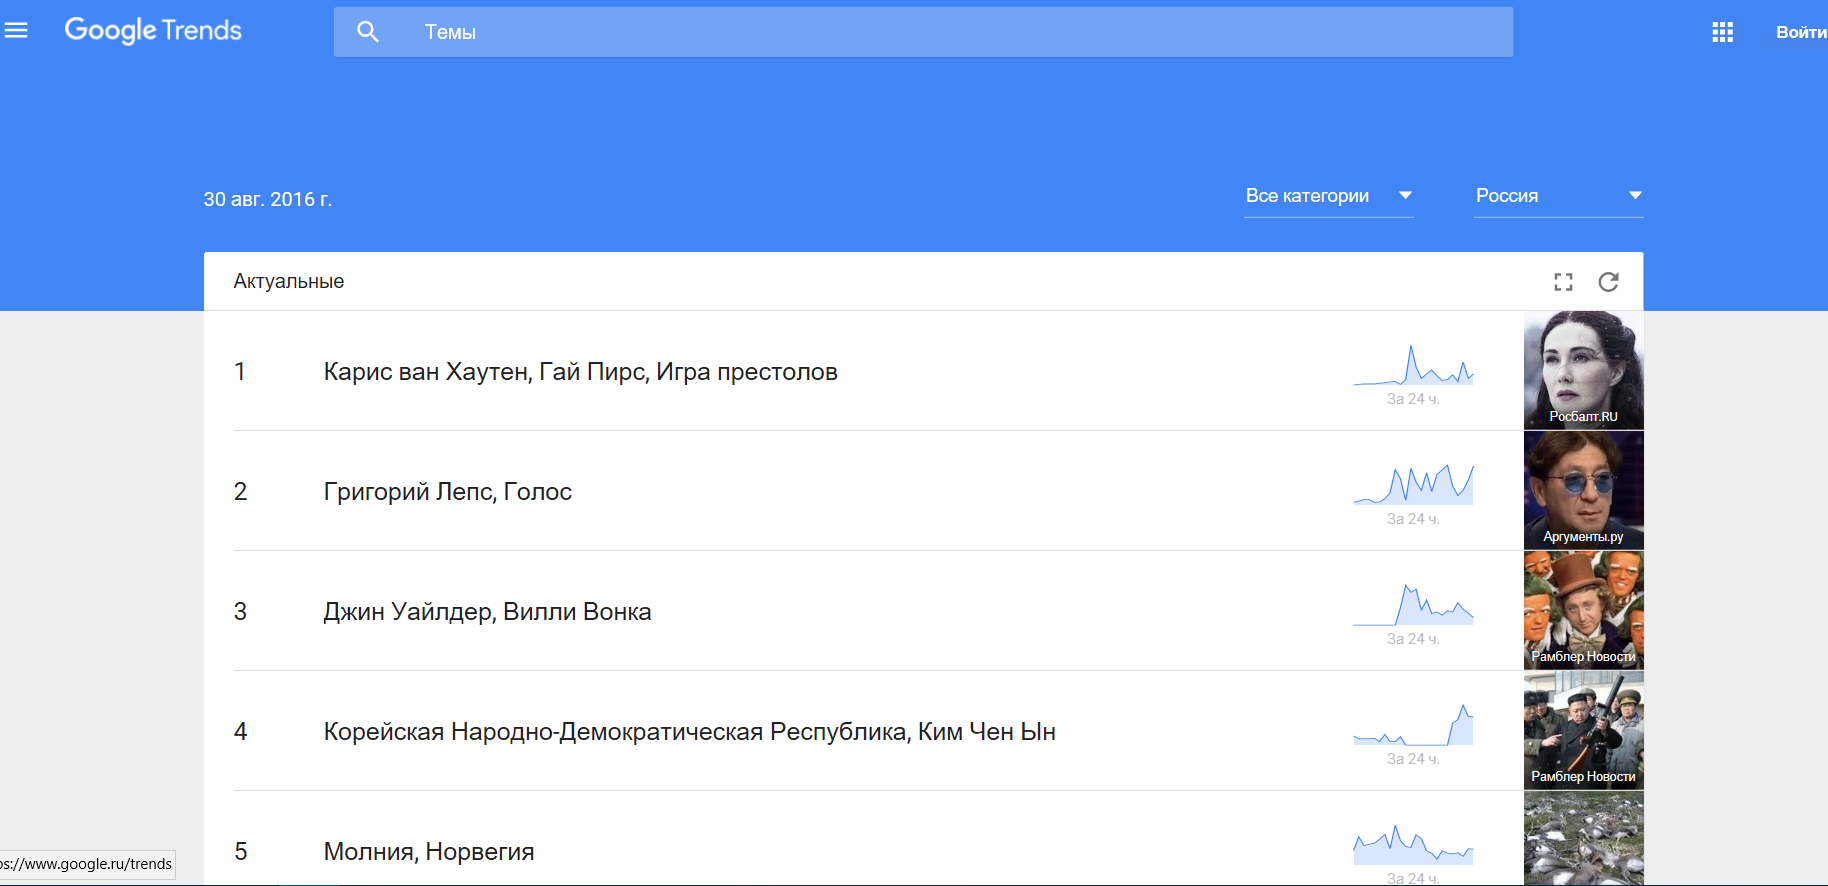This screenshot has height=886, width=1828.
Task: Click the Актуальные section heading
Action: (x=289, y=282)
